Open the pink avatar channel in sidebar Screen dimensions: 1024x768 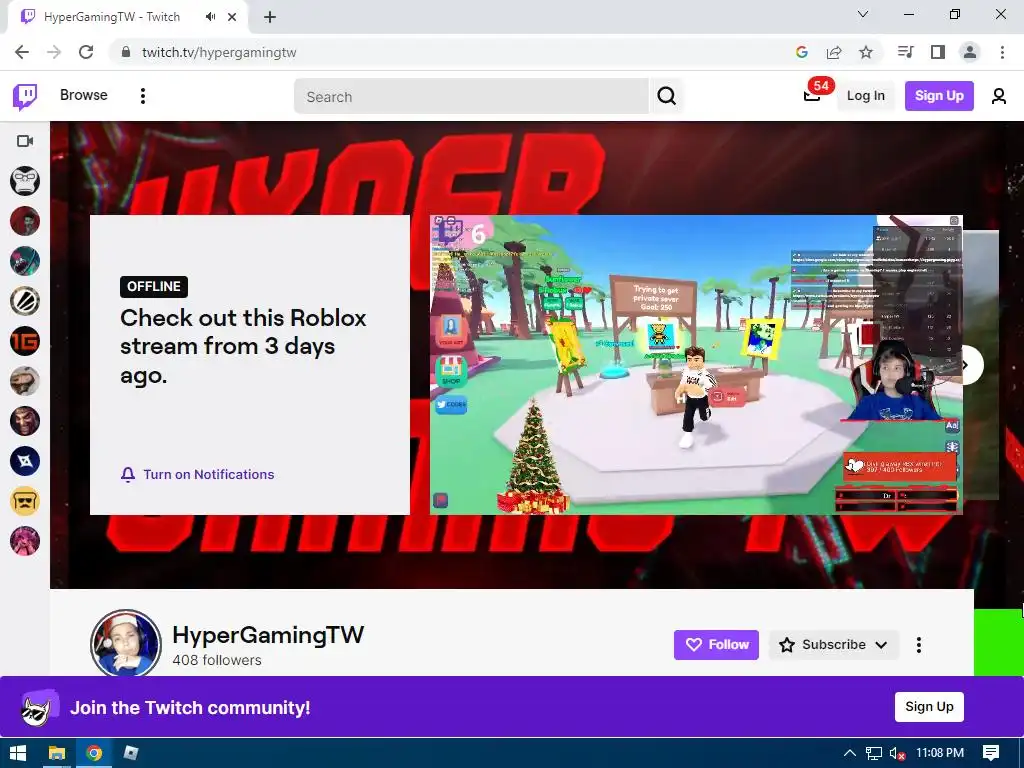tap(25, 541)
